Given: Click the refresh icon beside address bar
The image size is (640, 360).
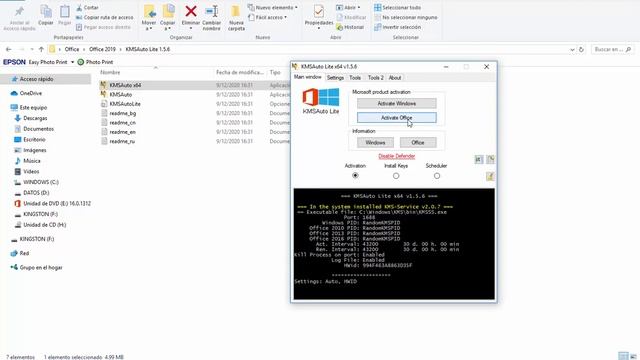Looking at the screenshot, I should click(581, 49).
